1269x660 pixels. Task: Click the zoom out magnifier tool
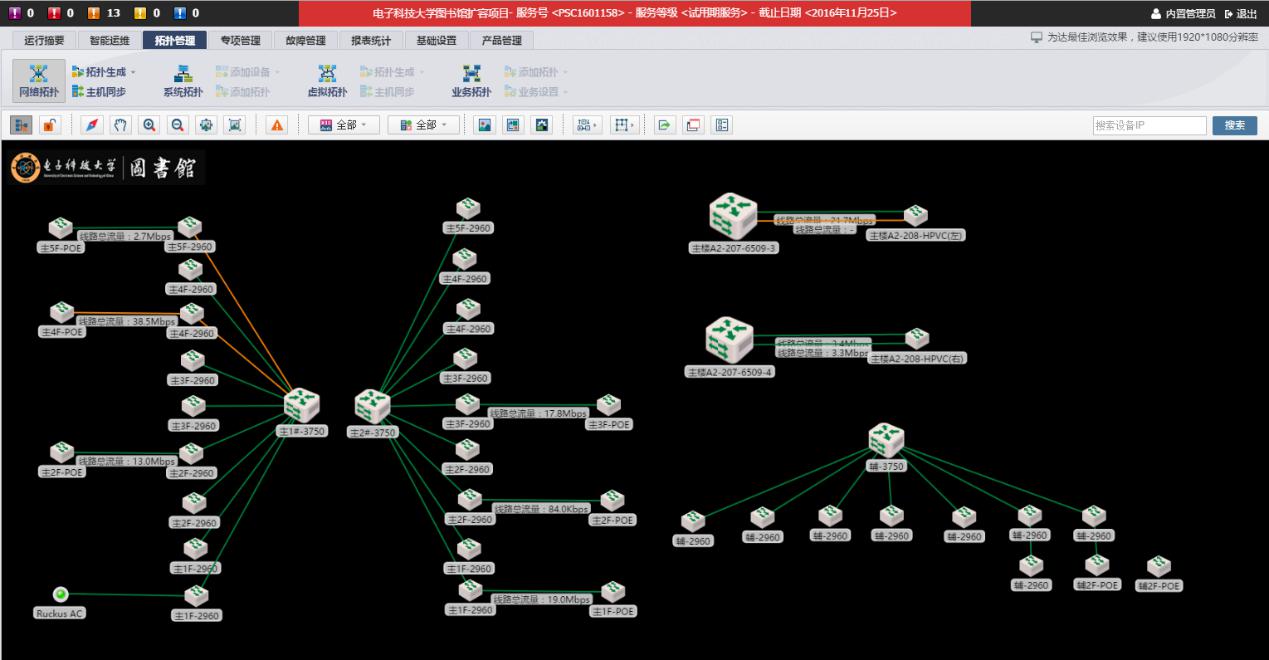point(177,125)
